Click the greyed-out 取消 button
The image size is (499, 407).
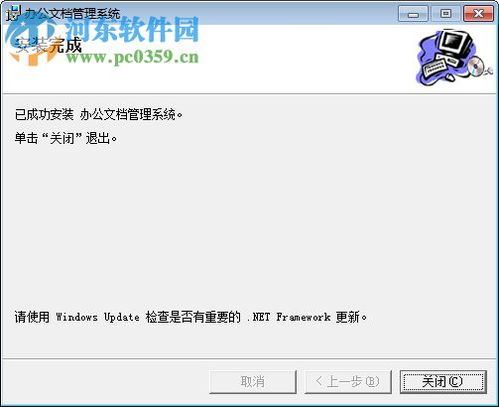(x=253, y=382)
